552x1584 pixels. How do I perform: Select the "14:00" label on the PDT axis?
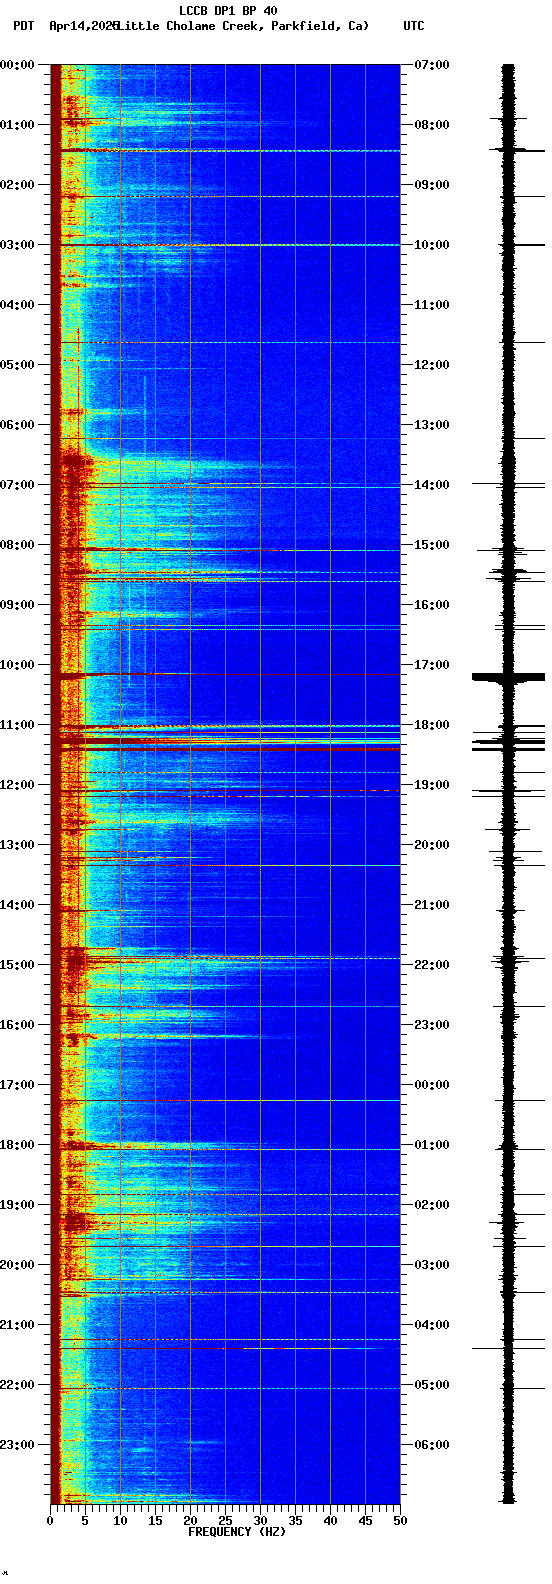coord(17,905)
